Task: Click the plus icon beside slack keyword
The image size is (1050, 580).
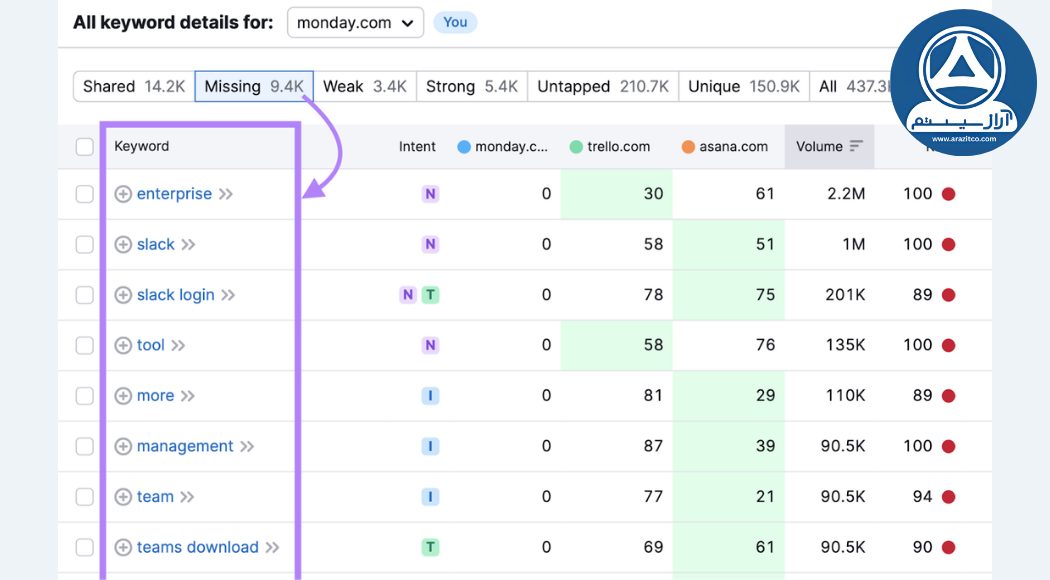Action: 123,245
